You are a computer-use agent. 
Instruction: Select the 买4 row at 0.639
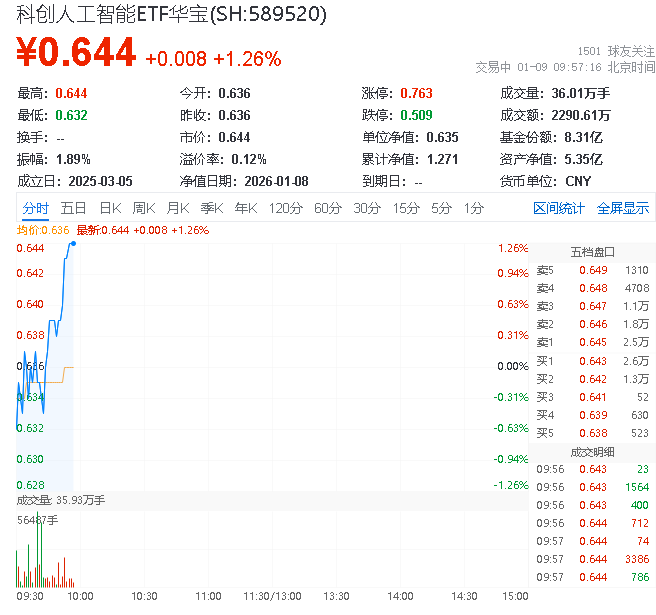click(x=592, y=415)
